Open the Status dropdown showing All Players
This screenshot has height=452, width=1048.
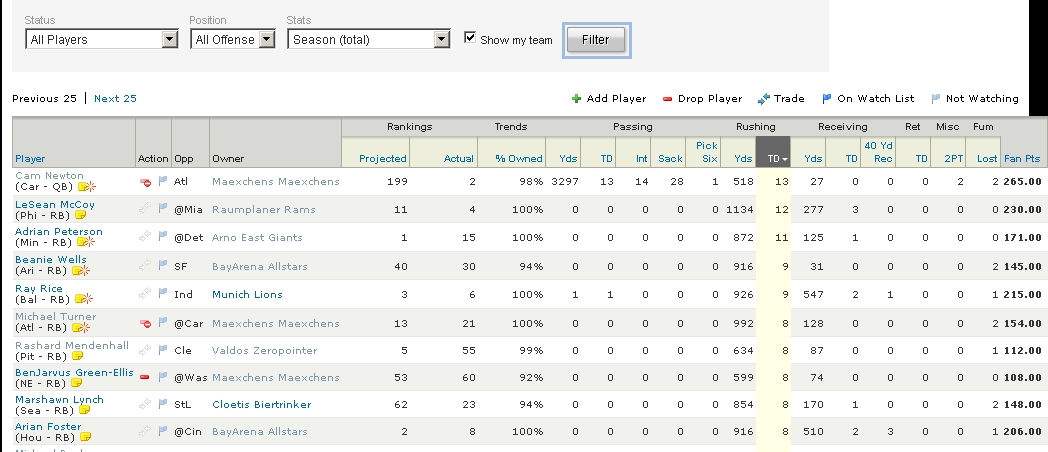tap(101, 39)
